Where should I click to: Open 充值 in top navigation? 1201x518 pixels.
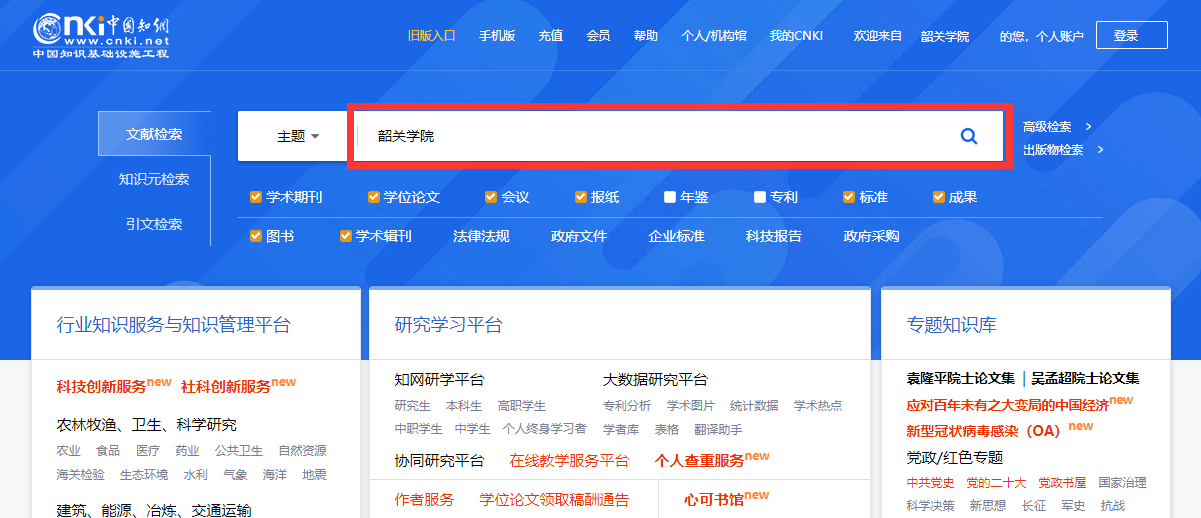coord(551,36)
